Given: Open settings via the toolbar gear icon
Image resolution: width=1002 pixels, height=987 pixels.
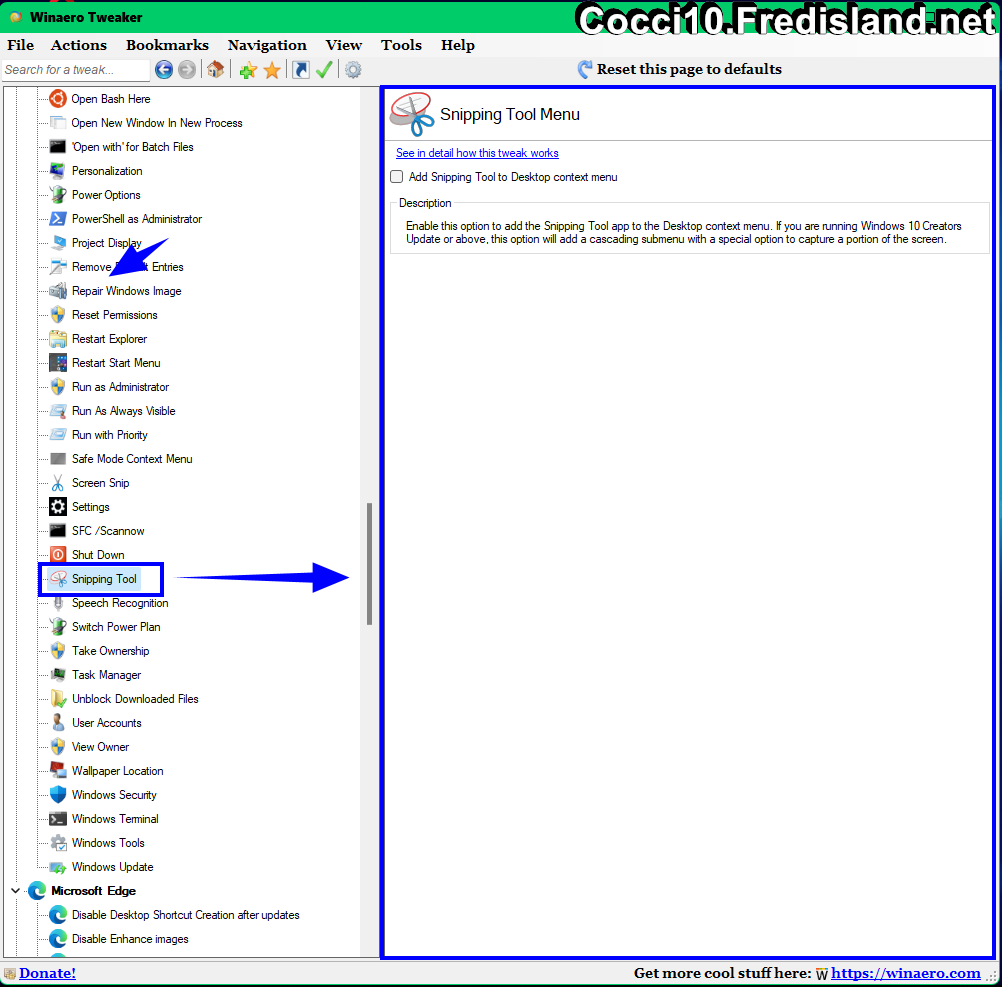Looking at the screenshot, I should coord(353,70).
